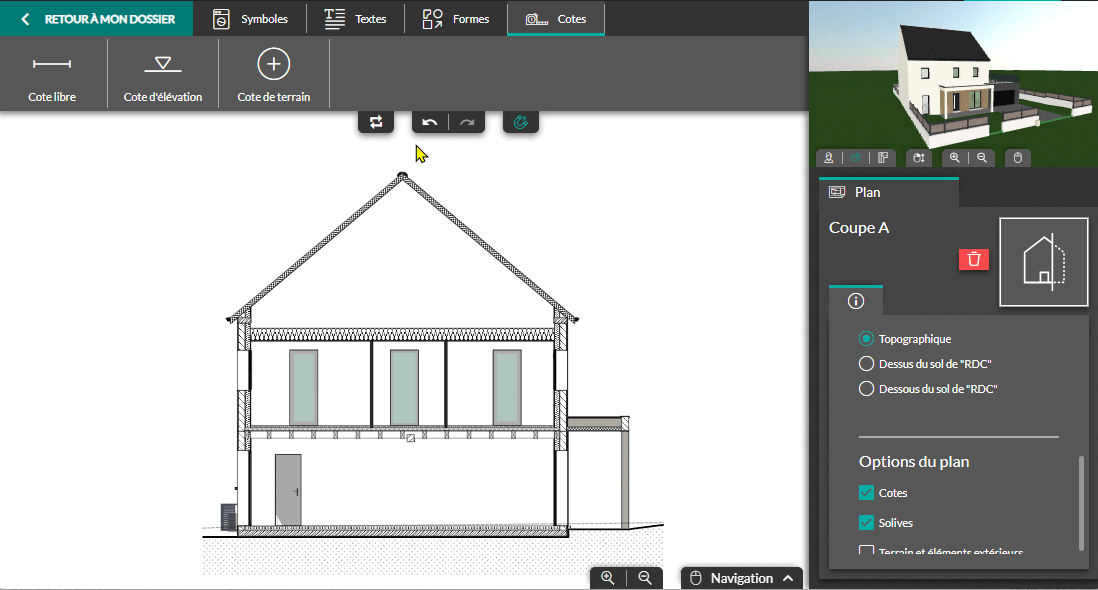Click the swap arrows icon above the plan

coord(376,122)
